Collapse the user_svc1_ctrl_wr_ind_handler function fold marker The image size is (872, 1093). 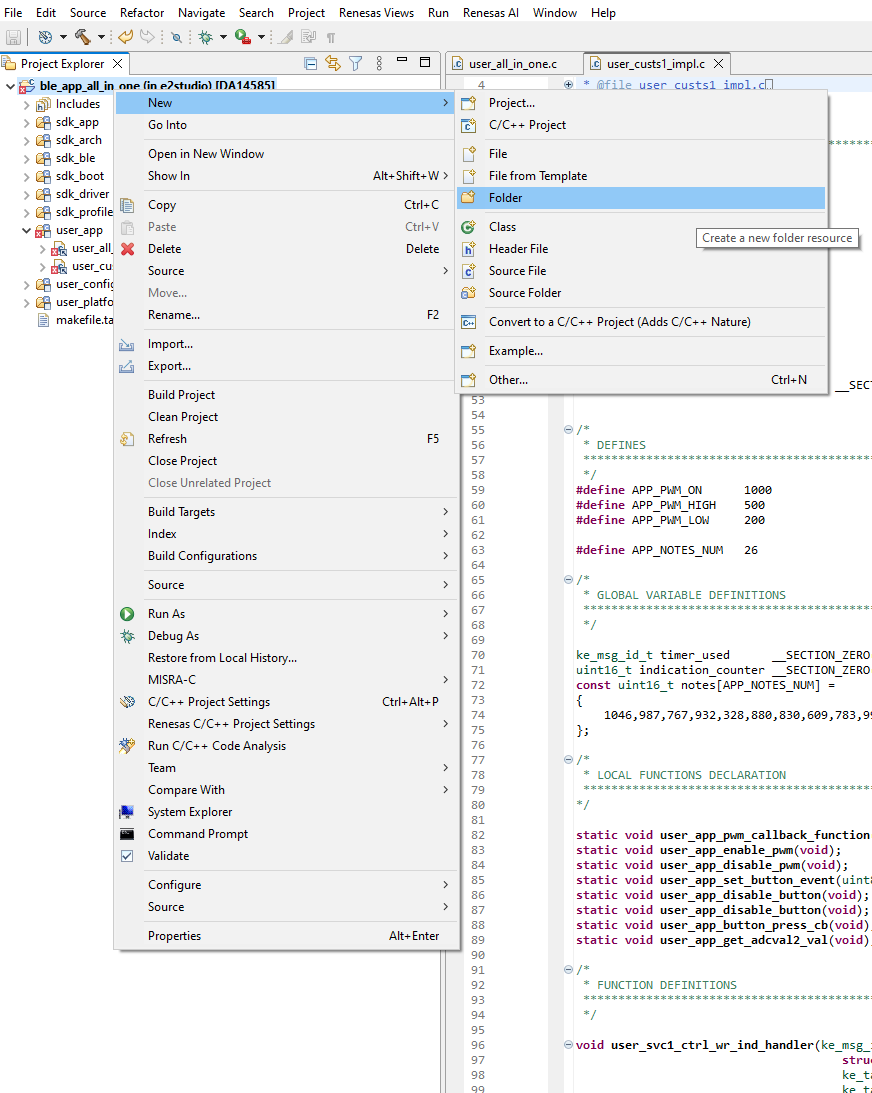(x=568, y=1045)
